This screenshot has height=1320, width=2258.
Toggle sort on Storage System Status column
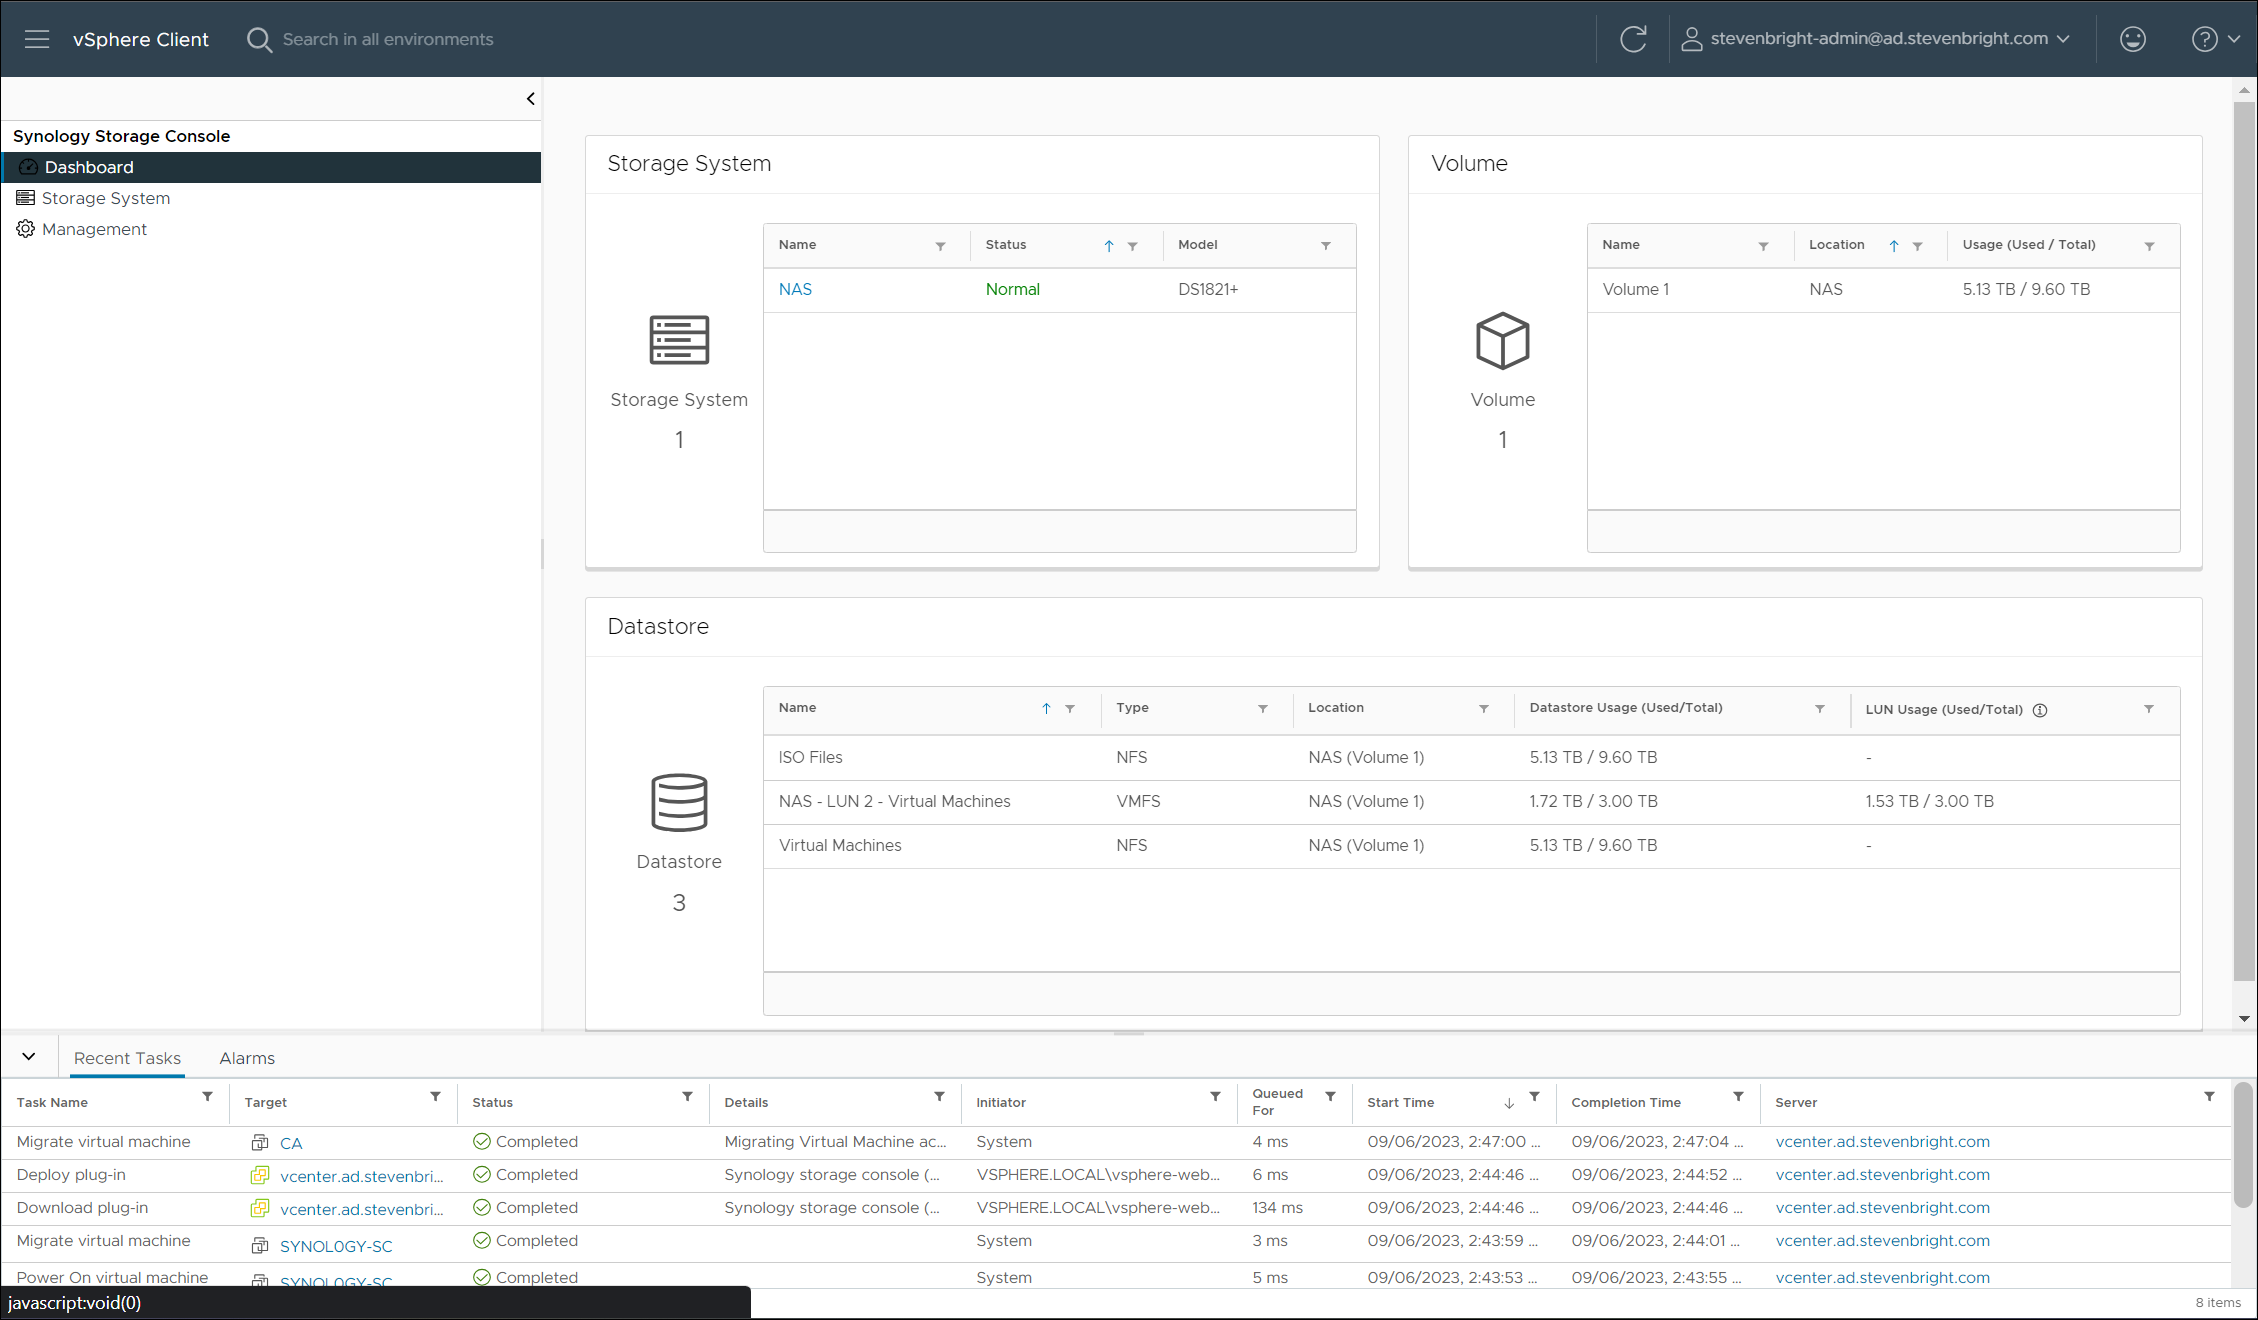[x=1109, y=246]
